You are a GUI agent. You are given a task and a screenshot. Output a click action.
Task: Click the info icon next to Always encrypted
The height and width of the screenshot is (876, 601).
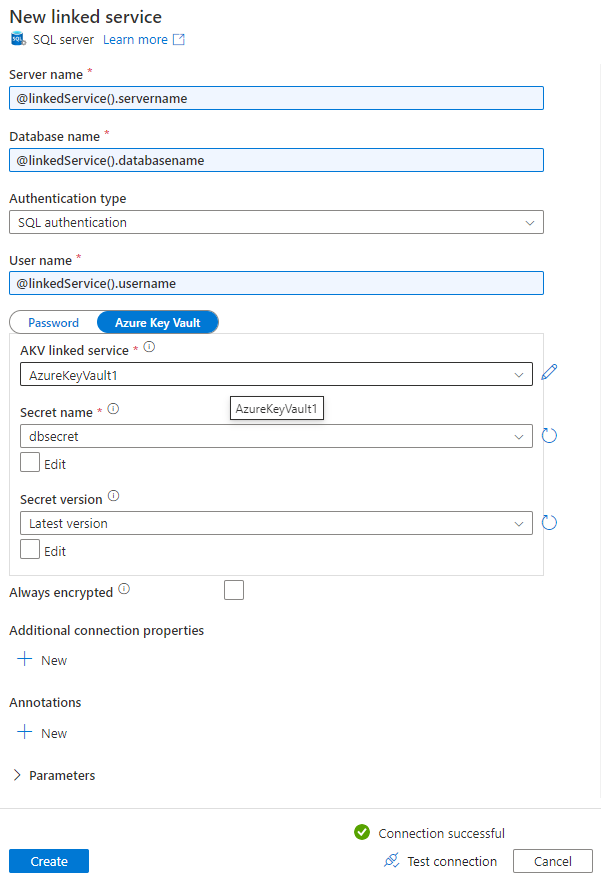pyautogui.click(x=124, y=588)
